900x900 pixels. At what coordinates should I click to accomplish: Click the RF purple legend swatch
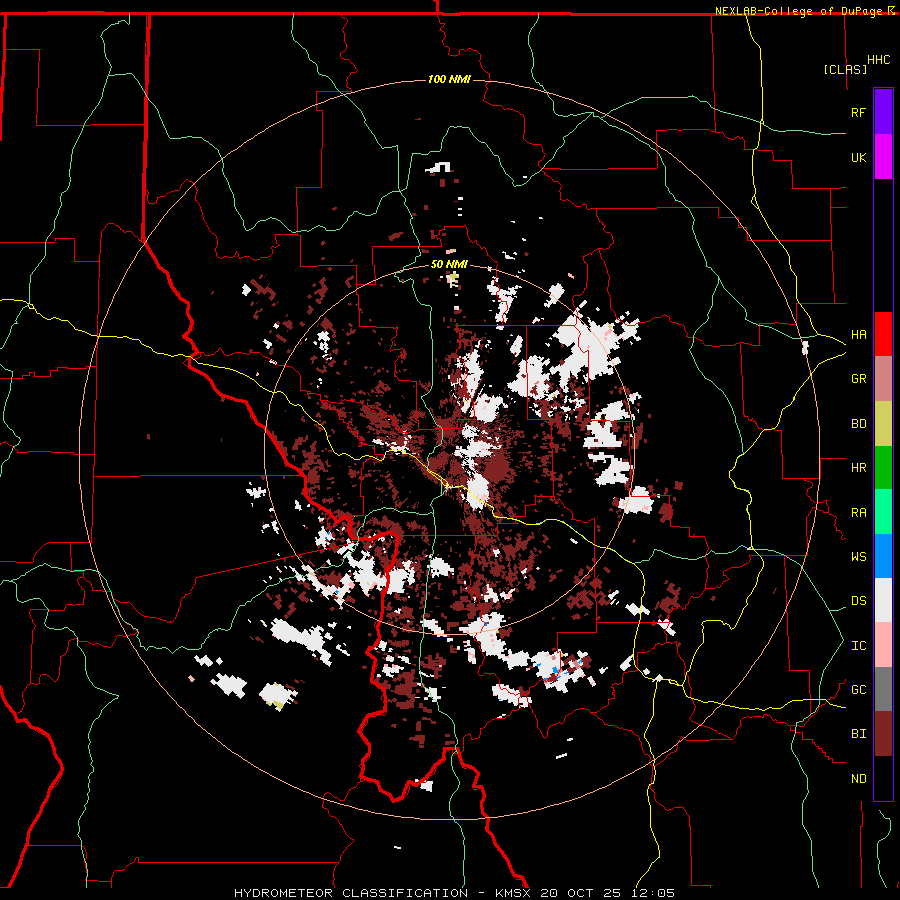click(x=883, y=112)
